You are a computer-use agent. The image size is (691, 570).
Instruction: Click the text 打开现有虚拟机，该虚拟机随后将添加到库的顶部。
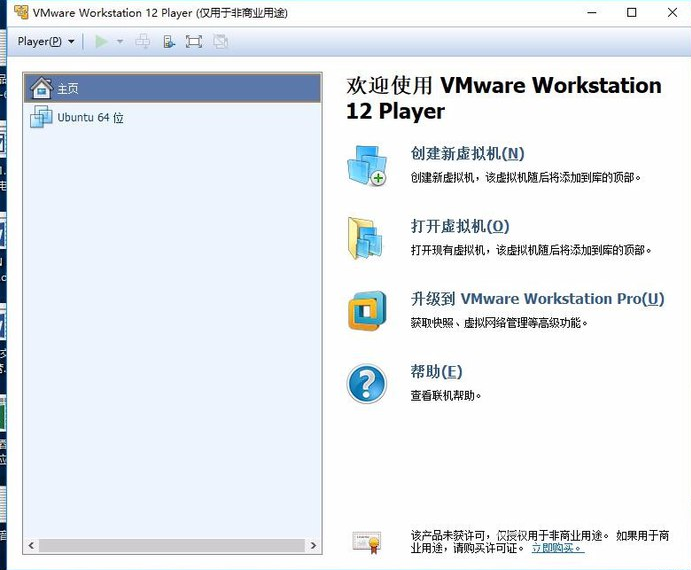(531, 250)
